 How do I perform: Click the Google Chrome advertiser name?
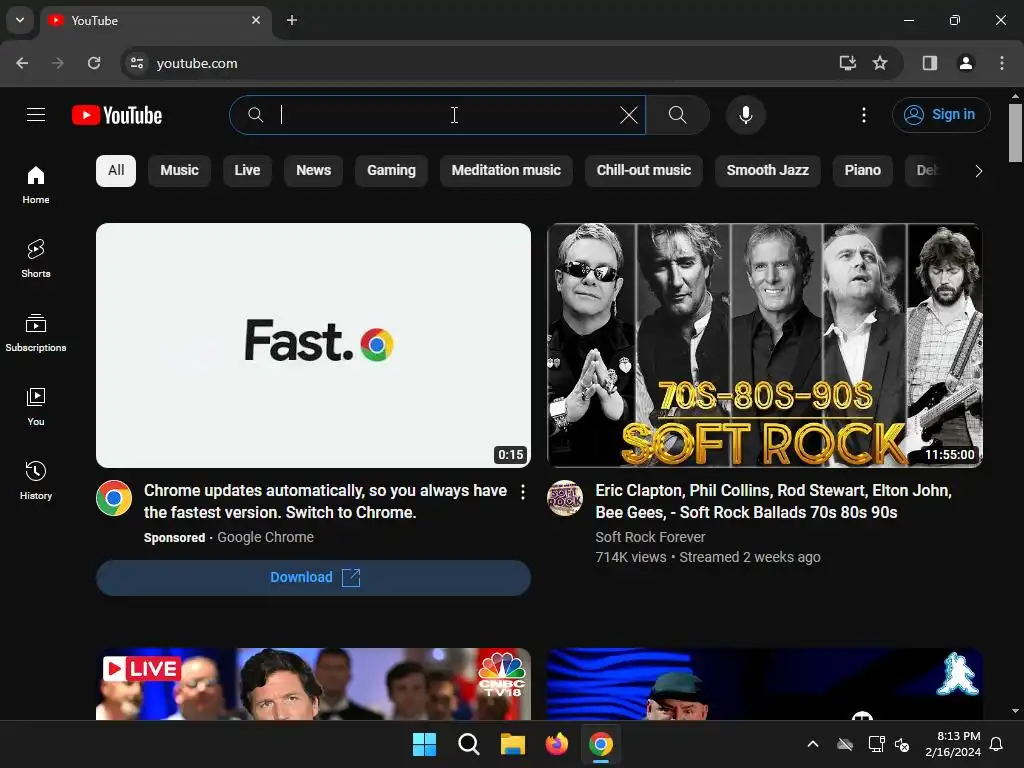(265, 537)
